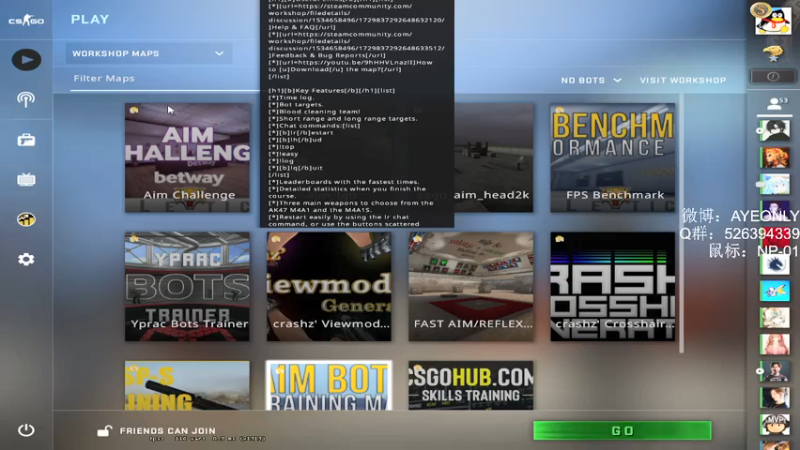Click the clock icon under rank badge
Image resolution: width=800 pixels, height=450 pixels.
773,77
